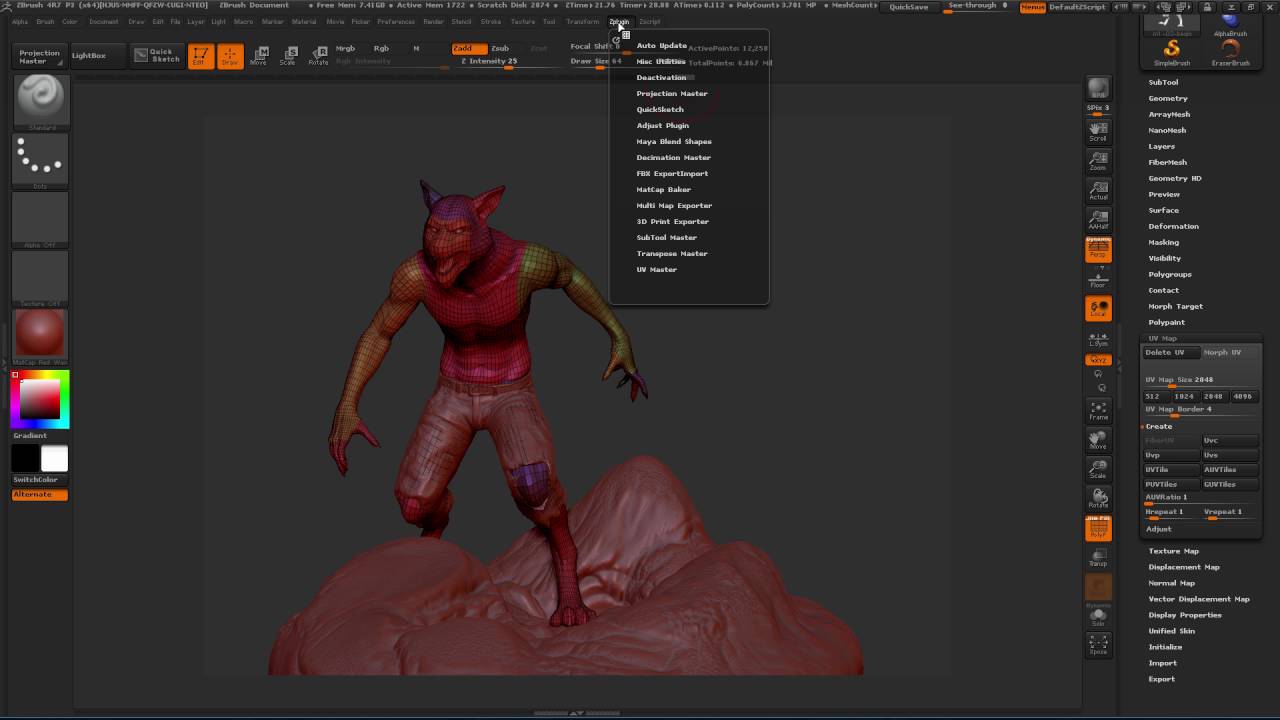Pick a color in the color picker square
This screenshot has width=1280, height=720.
40,399
